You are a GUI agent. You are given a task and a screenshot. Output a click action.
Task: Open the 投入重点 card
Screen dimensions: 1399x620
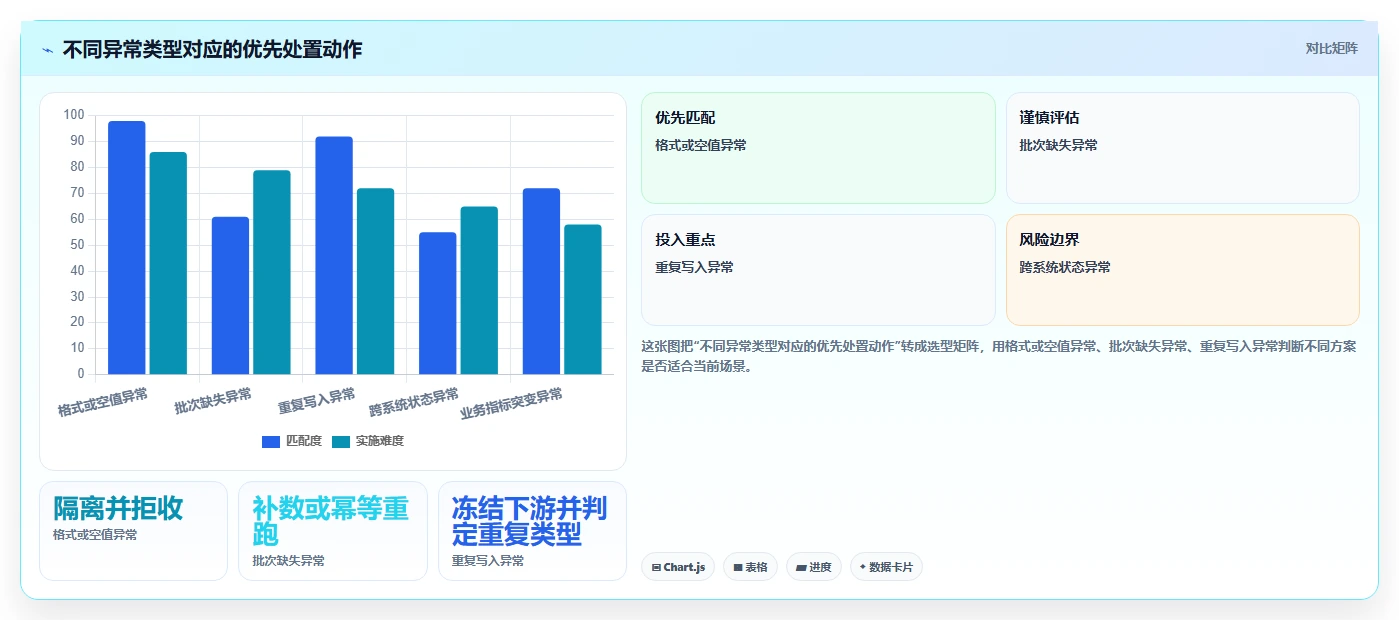coord(818,270)
